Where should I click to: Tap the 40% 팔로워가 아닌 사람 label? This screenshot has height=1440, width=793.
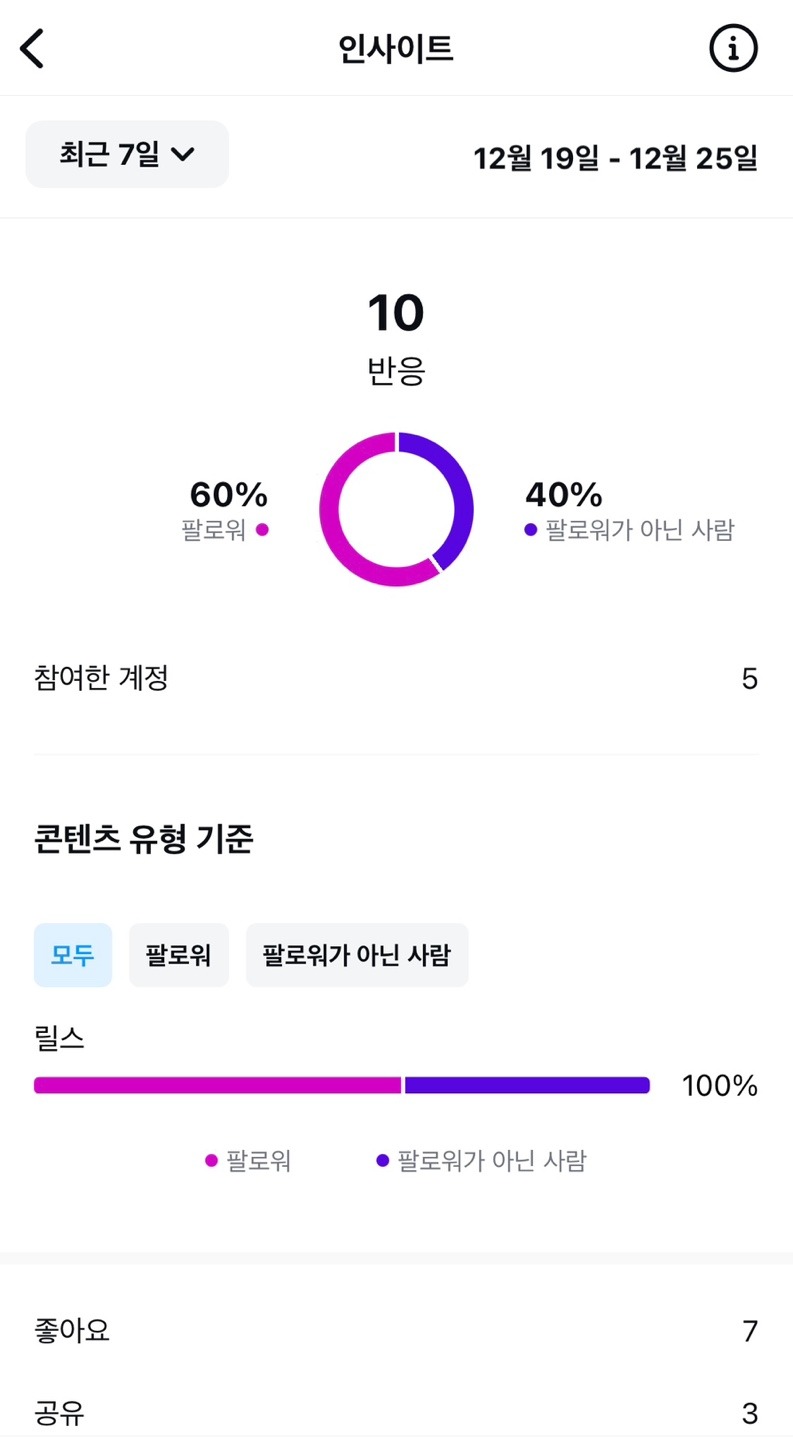click(629, 510)
